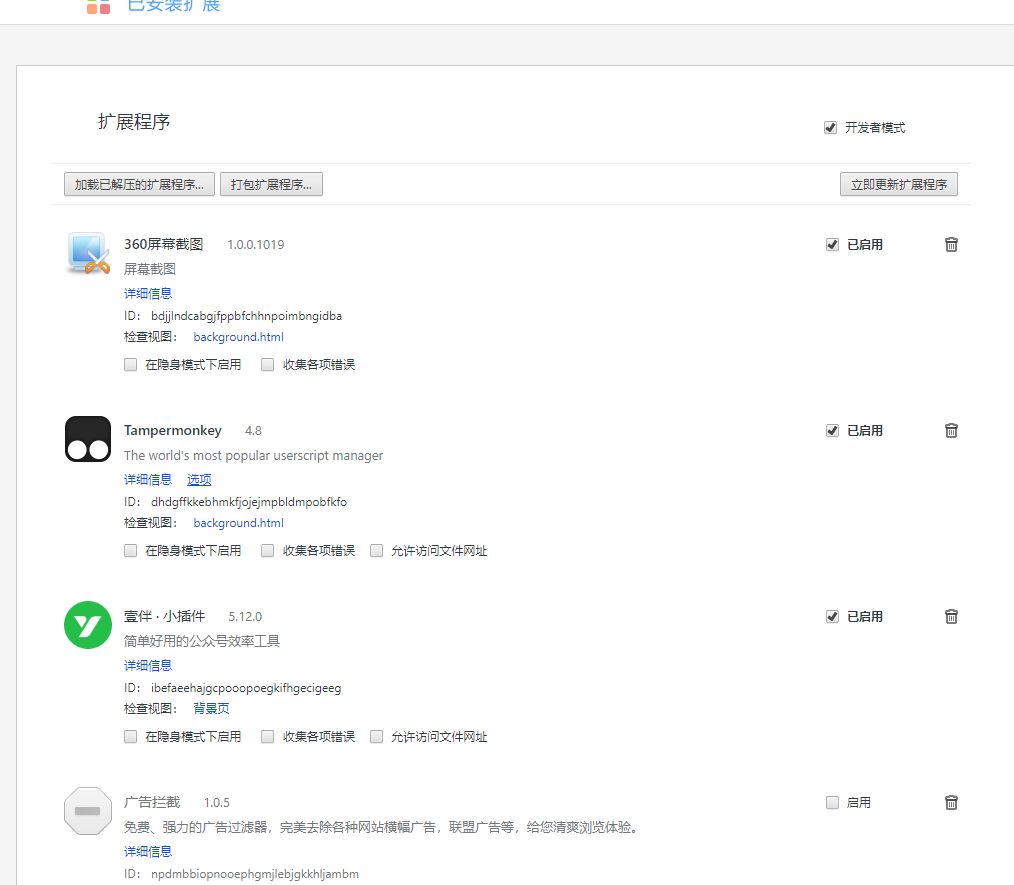Click the Tampermonkey extension icon
This screenshot has height=885, width=1014.
(88, 439)
